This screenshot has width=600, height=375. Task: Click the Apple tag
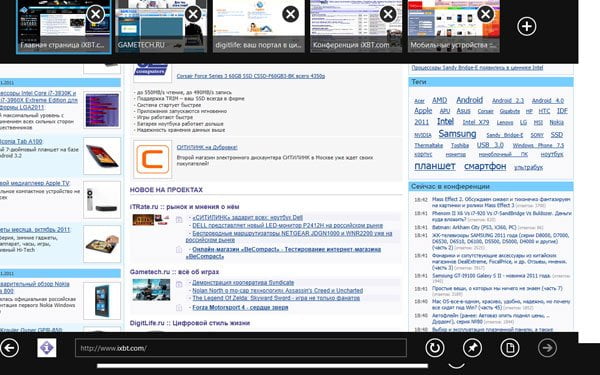click(423, 111)
